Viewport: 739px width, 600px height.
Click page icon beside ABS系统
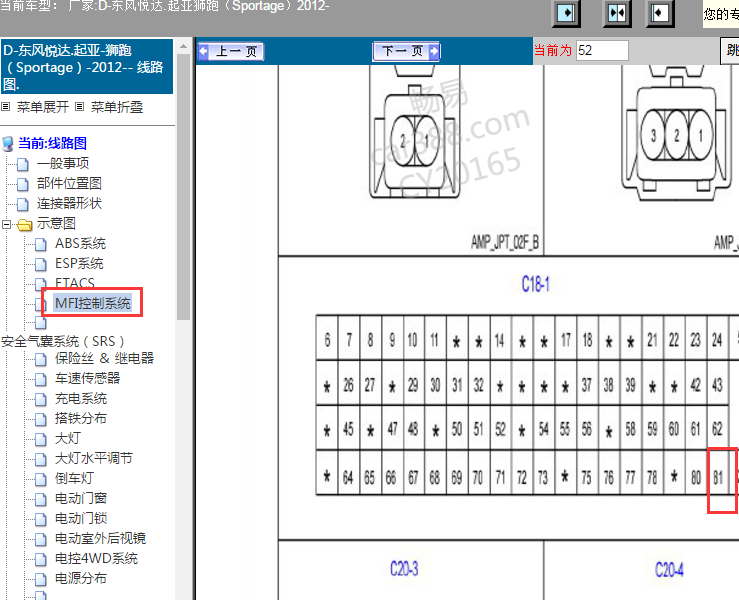point(41,245)
